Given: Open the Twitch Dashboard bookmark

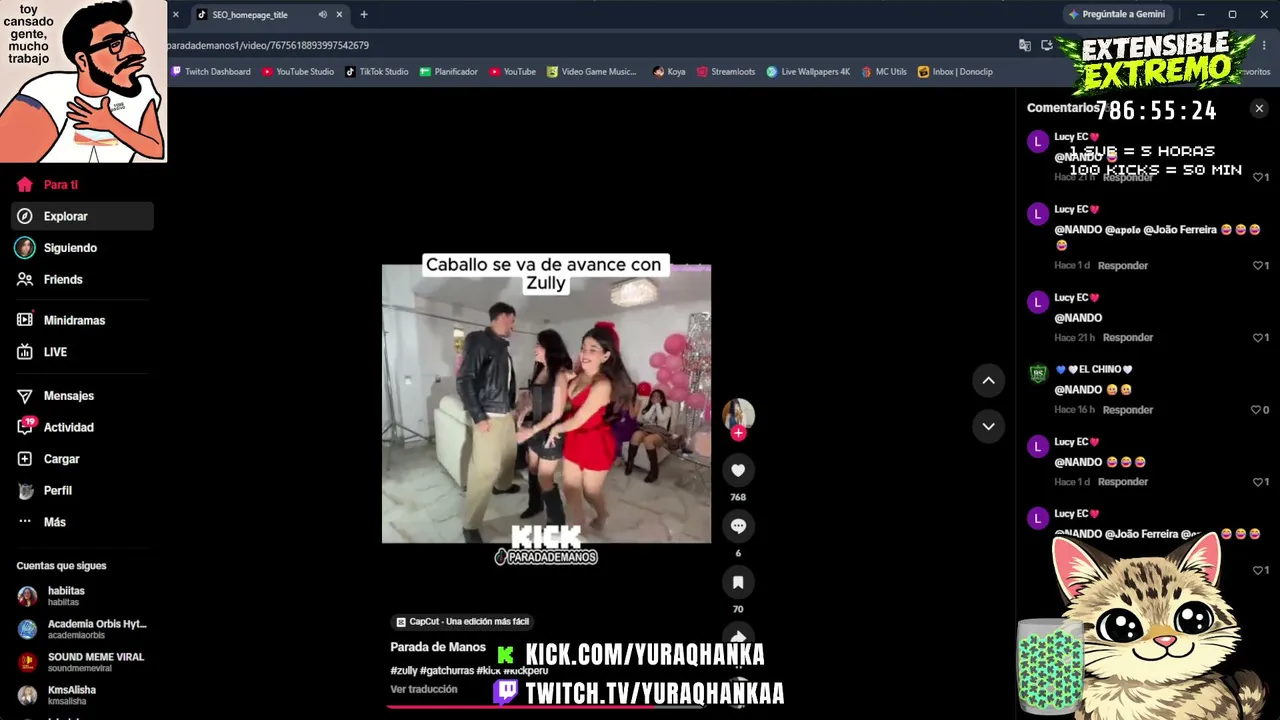Looking at the screenshot, I should point(211,72).
